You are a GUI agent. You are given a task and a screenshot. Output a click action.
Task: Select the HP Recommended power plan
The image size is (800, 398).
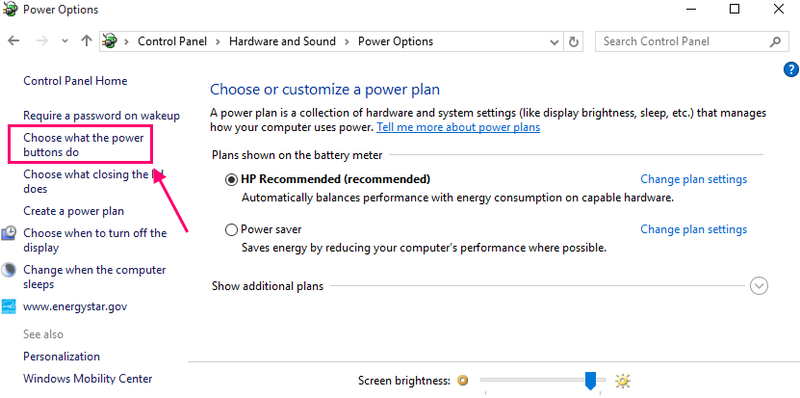click(231, 180)
